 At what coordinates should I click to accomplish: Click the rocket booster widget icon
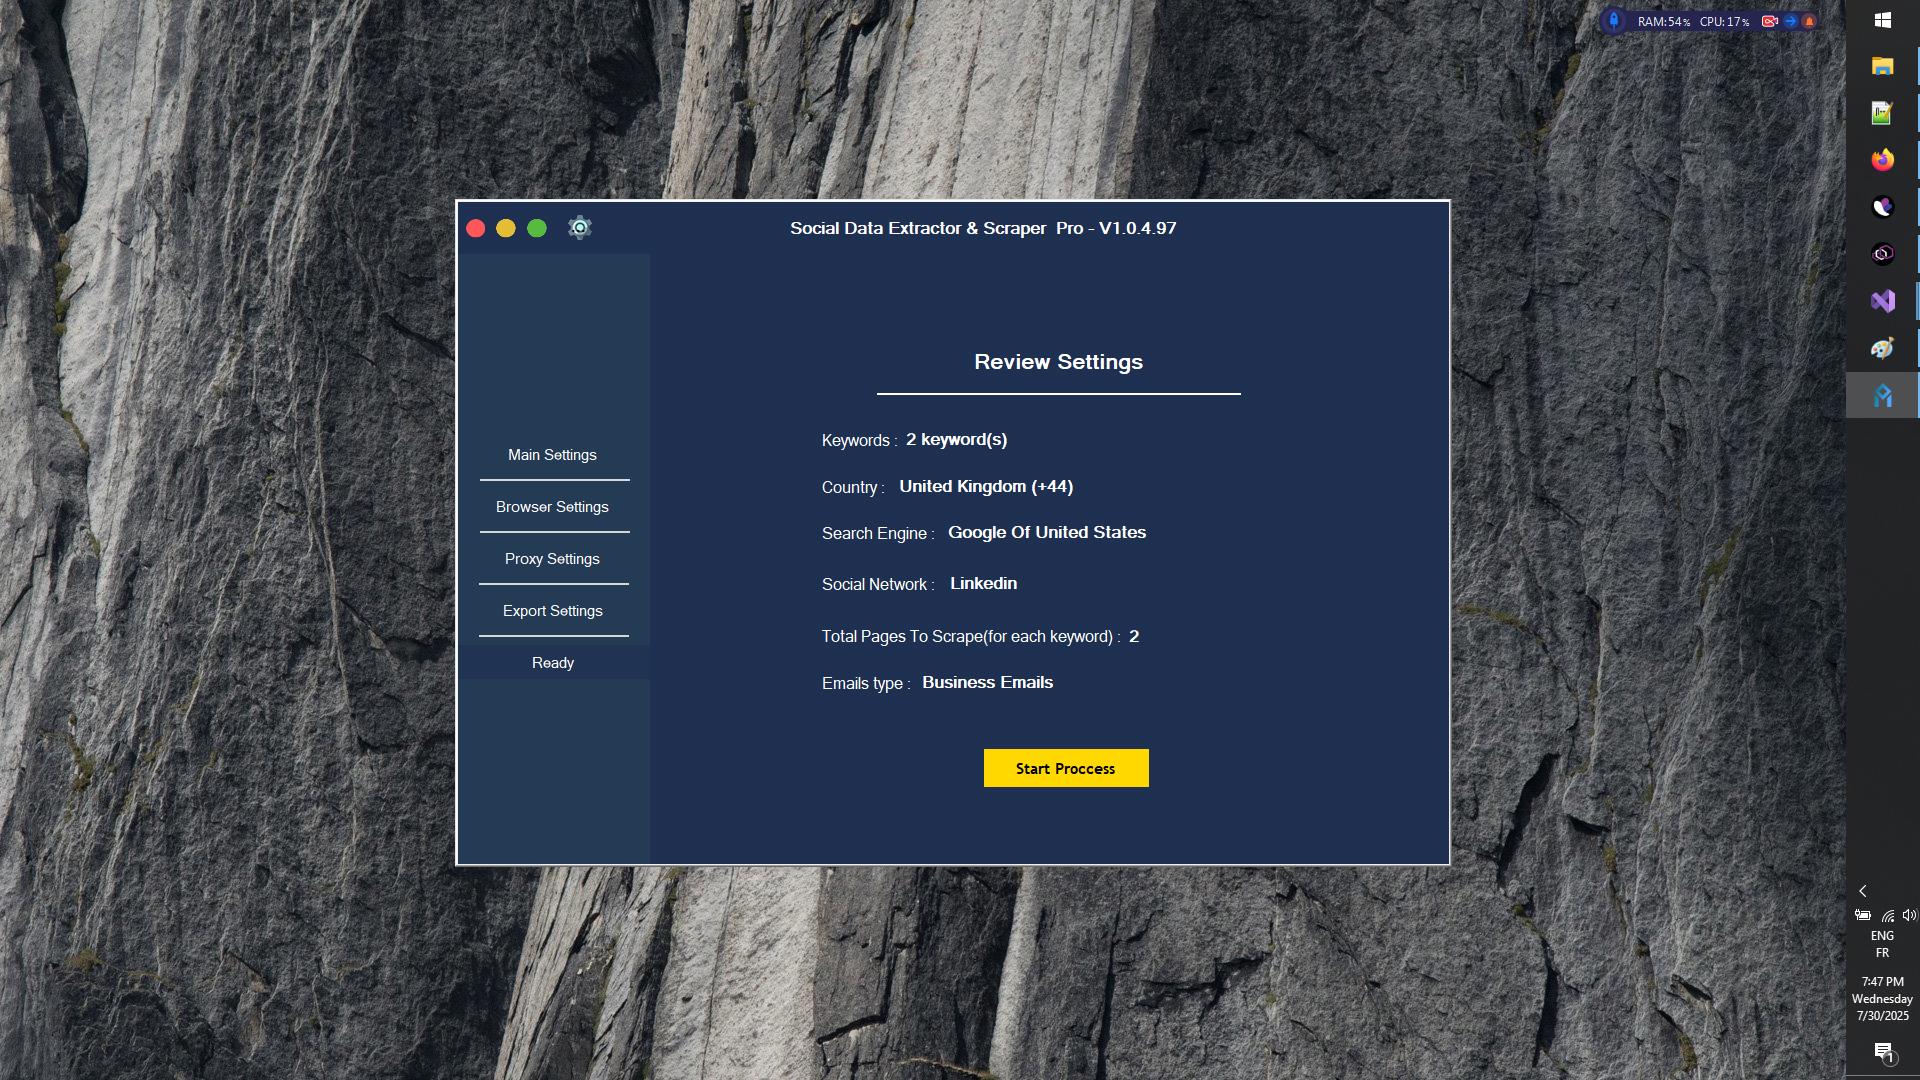pyautogui.click(x=1613, y=21)
